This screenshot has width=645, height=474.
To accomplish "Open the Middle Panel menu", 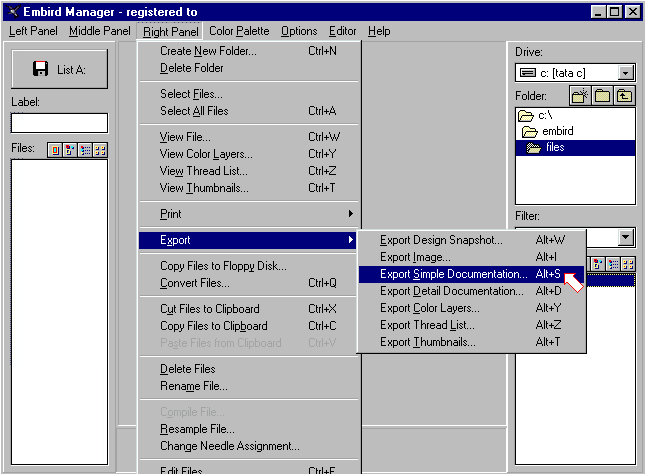I will click(100, 31).
